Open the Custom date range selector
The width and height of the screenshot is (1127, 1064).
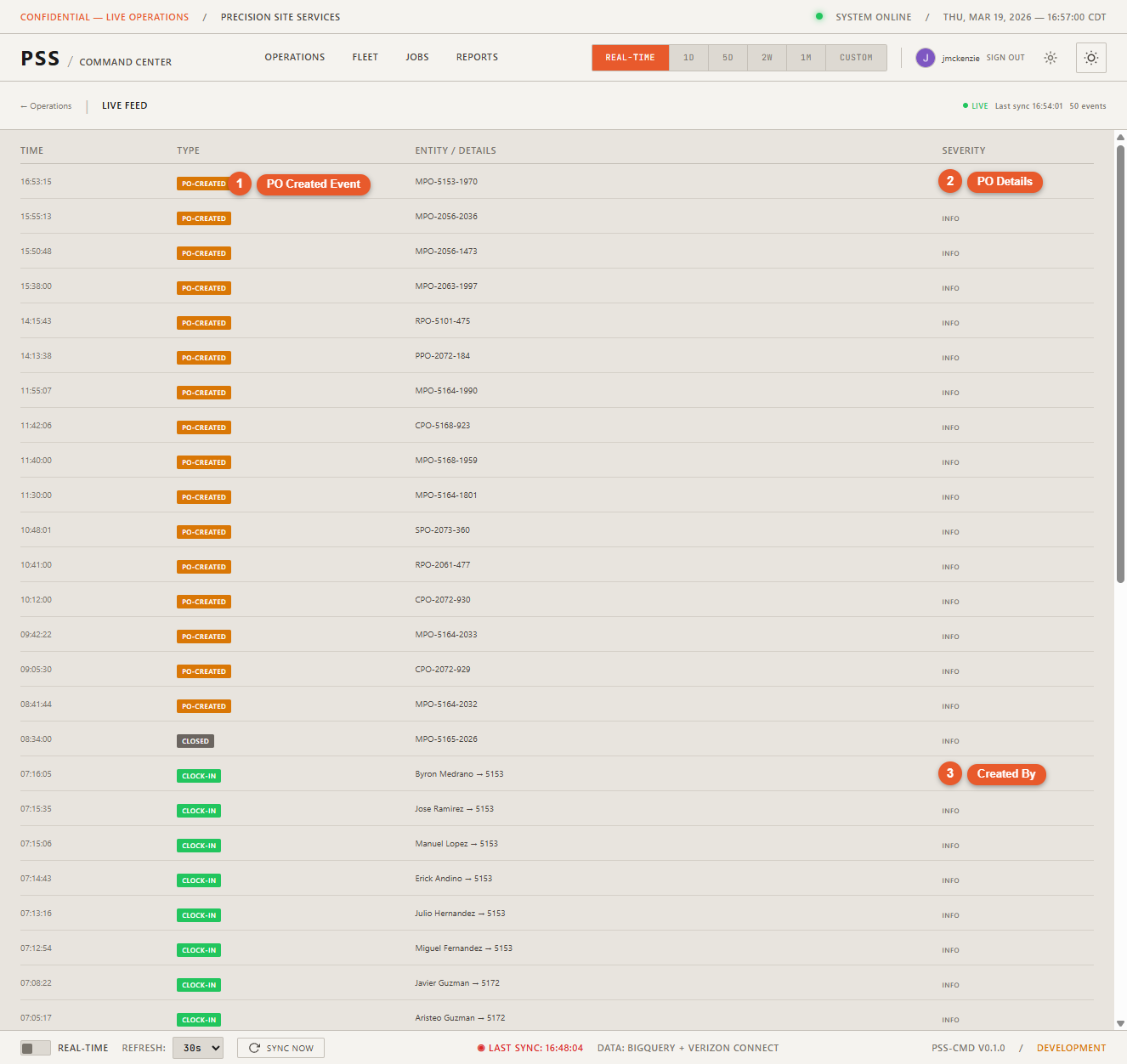pyautogui.click(x=856, y=57)
